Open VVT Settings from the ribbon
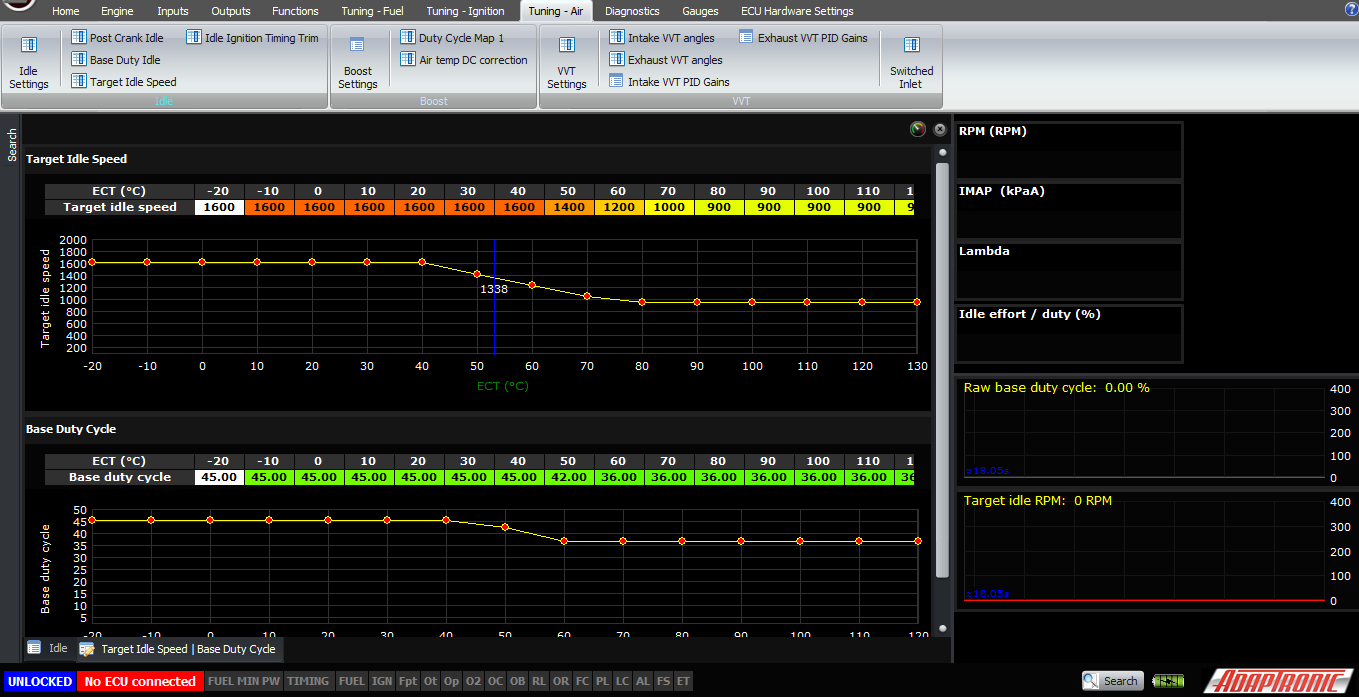 (x=566, y=62)
